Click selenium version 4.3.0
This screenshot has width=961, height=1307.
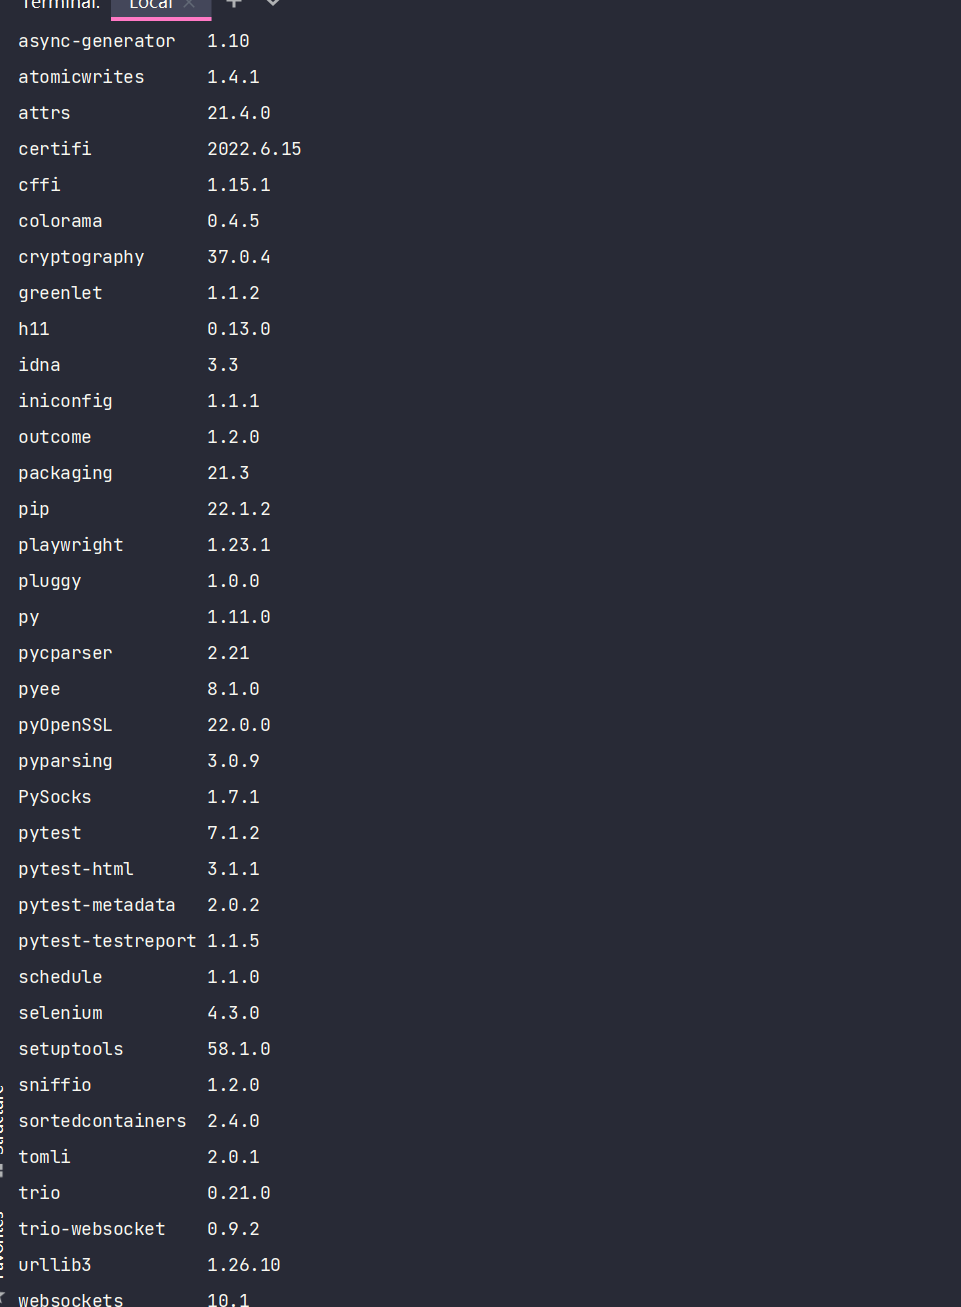(x=233, y=1013)
